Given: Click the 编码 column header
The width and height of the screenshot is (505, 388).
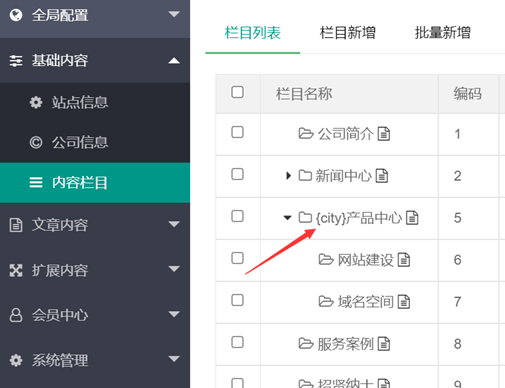Looking at the screenshot, I should coord(467,94).
